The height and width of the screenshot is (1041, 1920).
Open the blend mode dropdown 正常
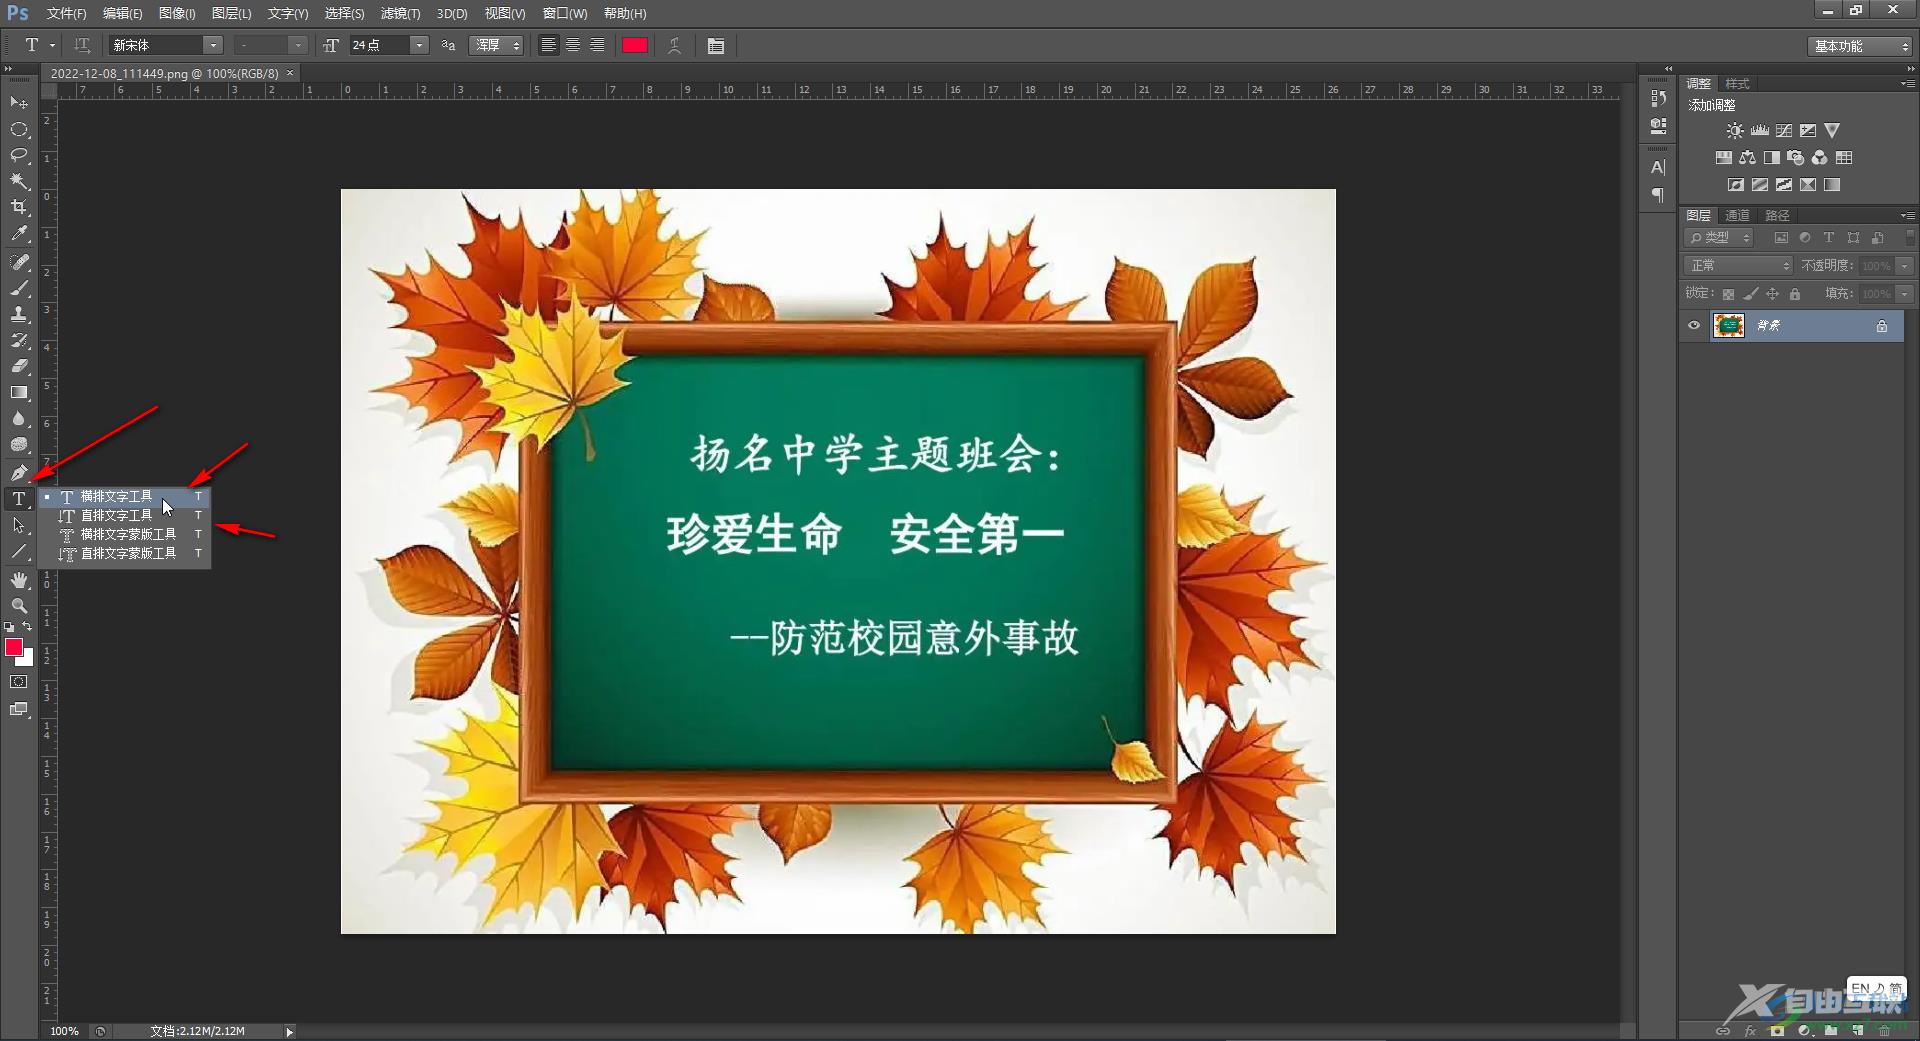point(1739,266)
